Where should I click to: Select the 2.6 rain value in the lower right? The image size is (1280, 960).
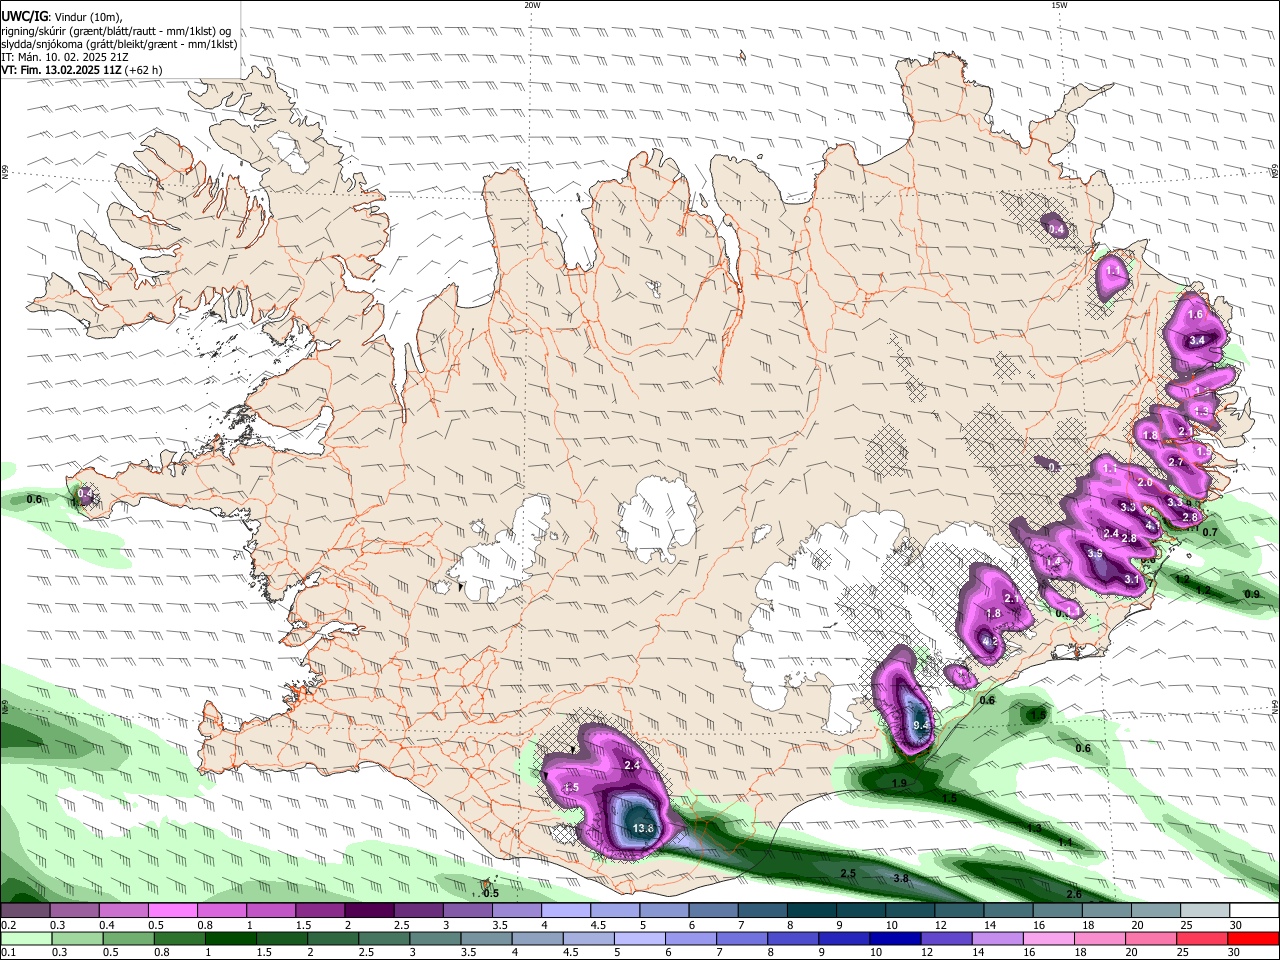point(1074,894)
